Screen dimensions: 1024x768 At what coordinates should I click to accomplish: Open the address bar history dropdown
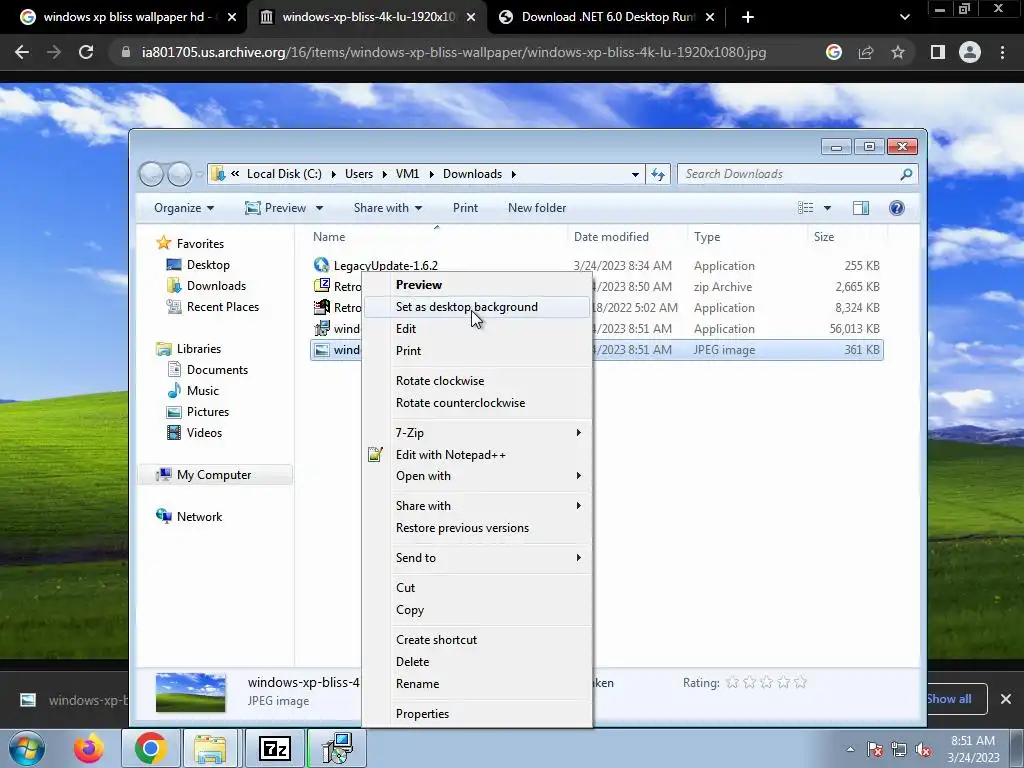coord(635,174)
